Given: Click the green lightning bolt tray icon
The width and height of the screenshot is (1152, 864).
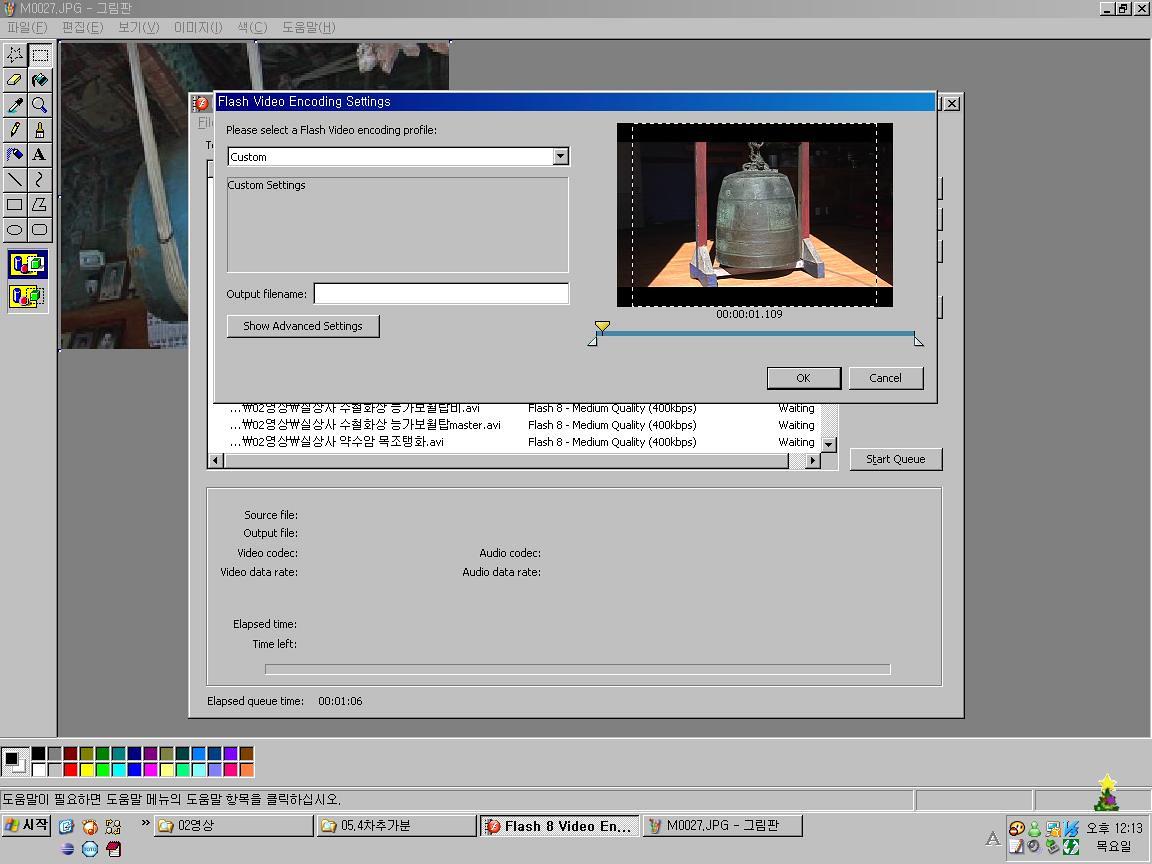Looking at the screenshot, I should click(x=1070, y=847).
